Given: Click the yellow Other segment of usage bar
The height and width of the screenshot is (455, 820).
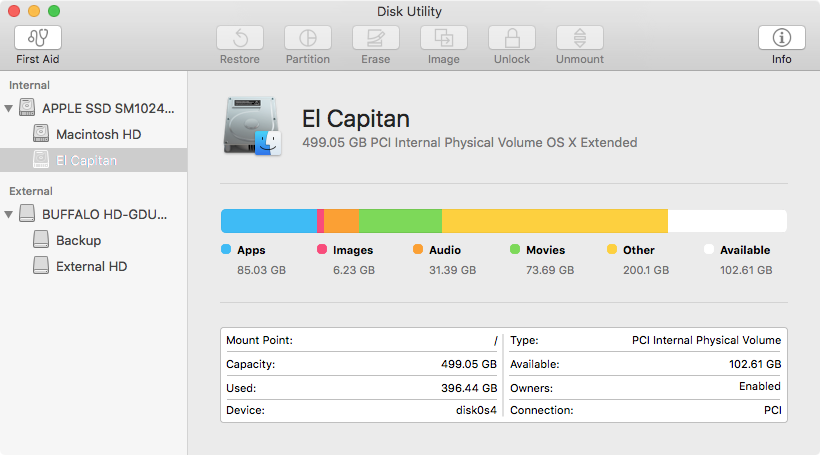Looking at the screenshot, I should pyautogui.click(x=555, y=221).
